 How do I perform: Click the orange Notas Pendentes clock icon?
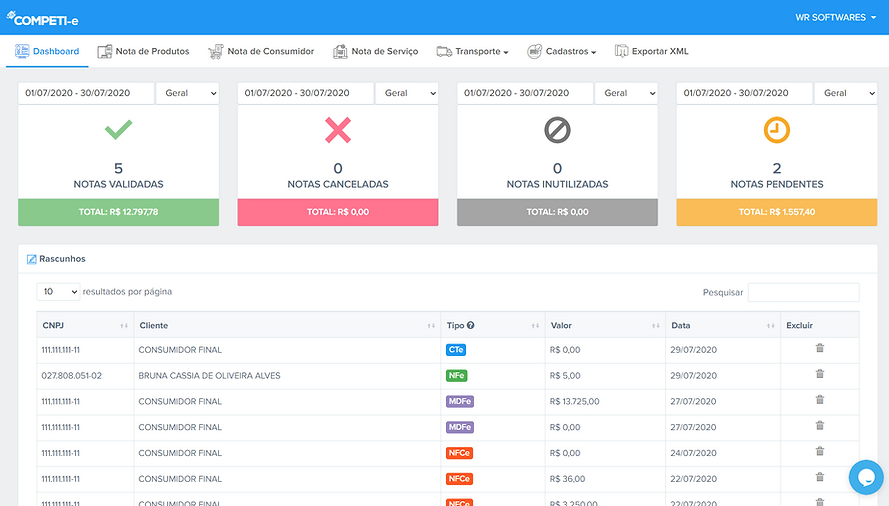pos(776,130)
